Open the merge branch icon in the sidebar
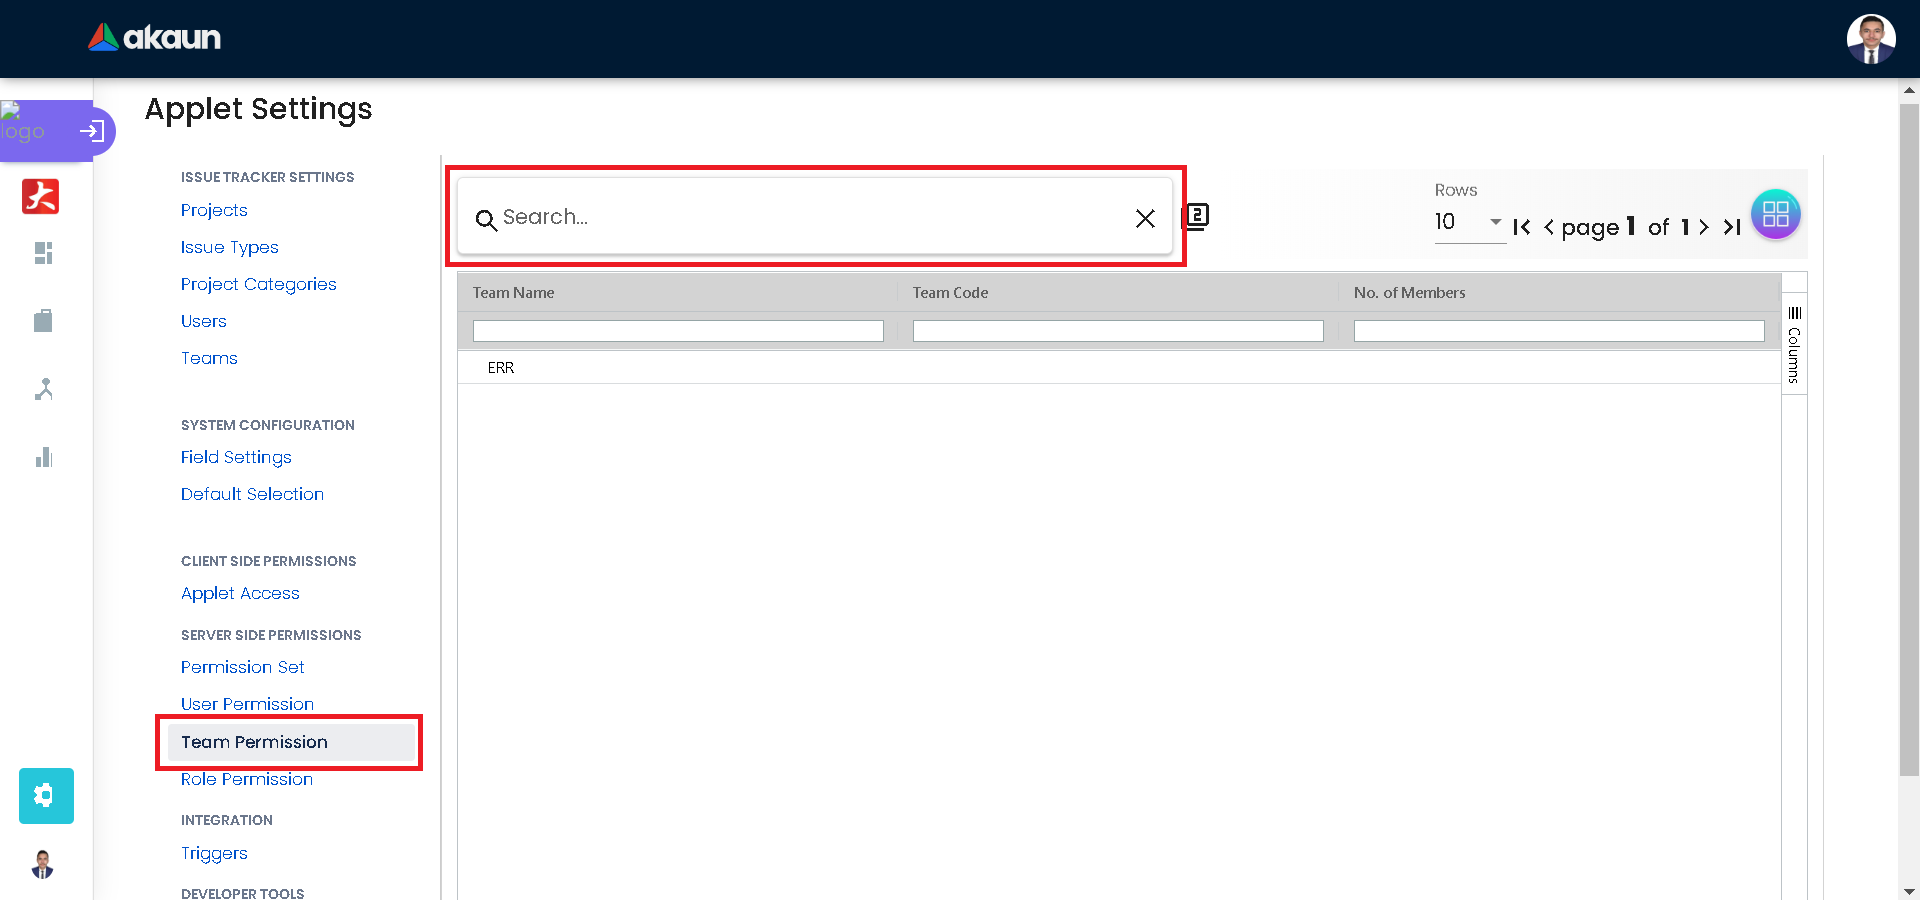This screenshot has width=1920, height=900. click(43, 389)
